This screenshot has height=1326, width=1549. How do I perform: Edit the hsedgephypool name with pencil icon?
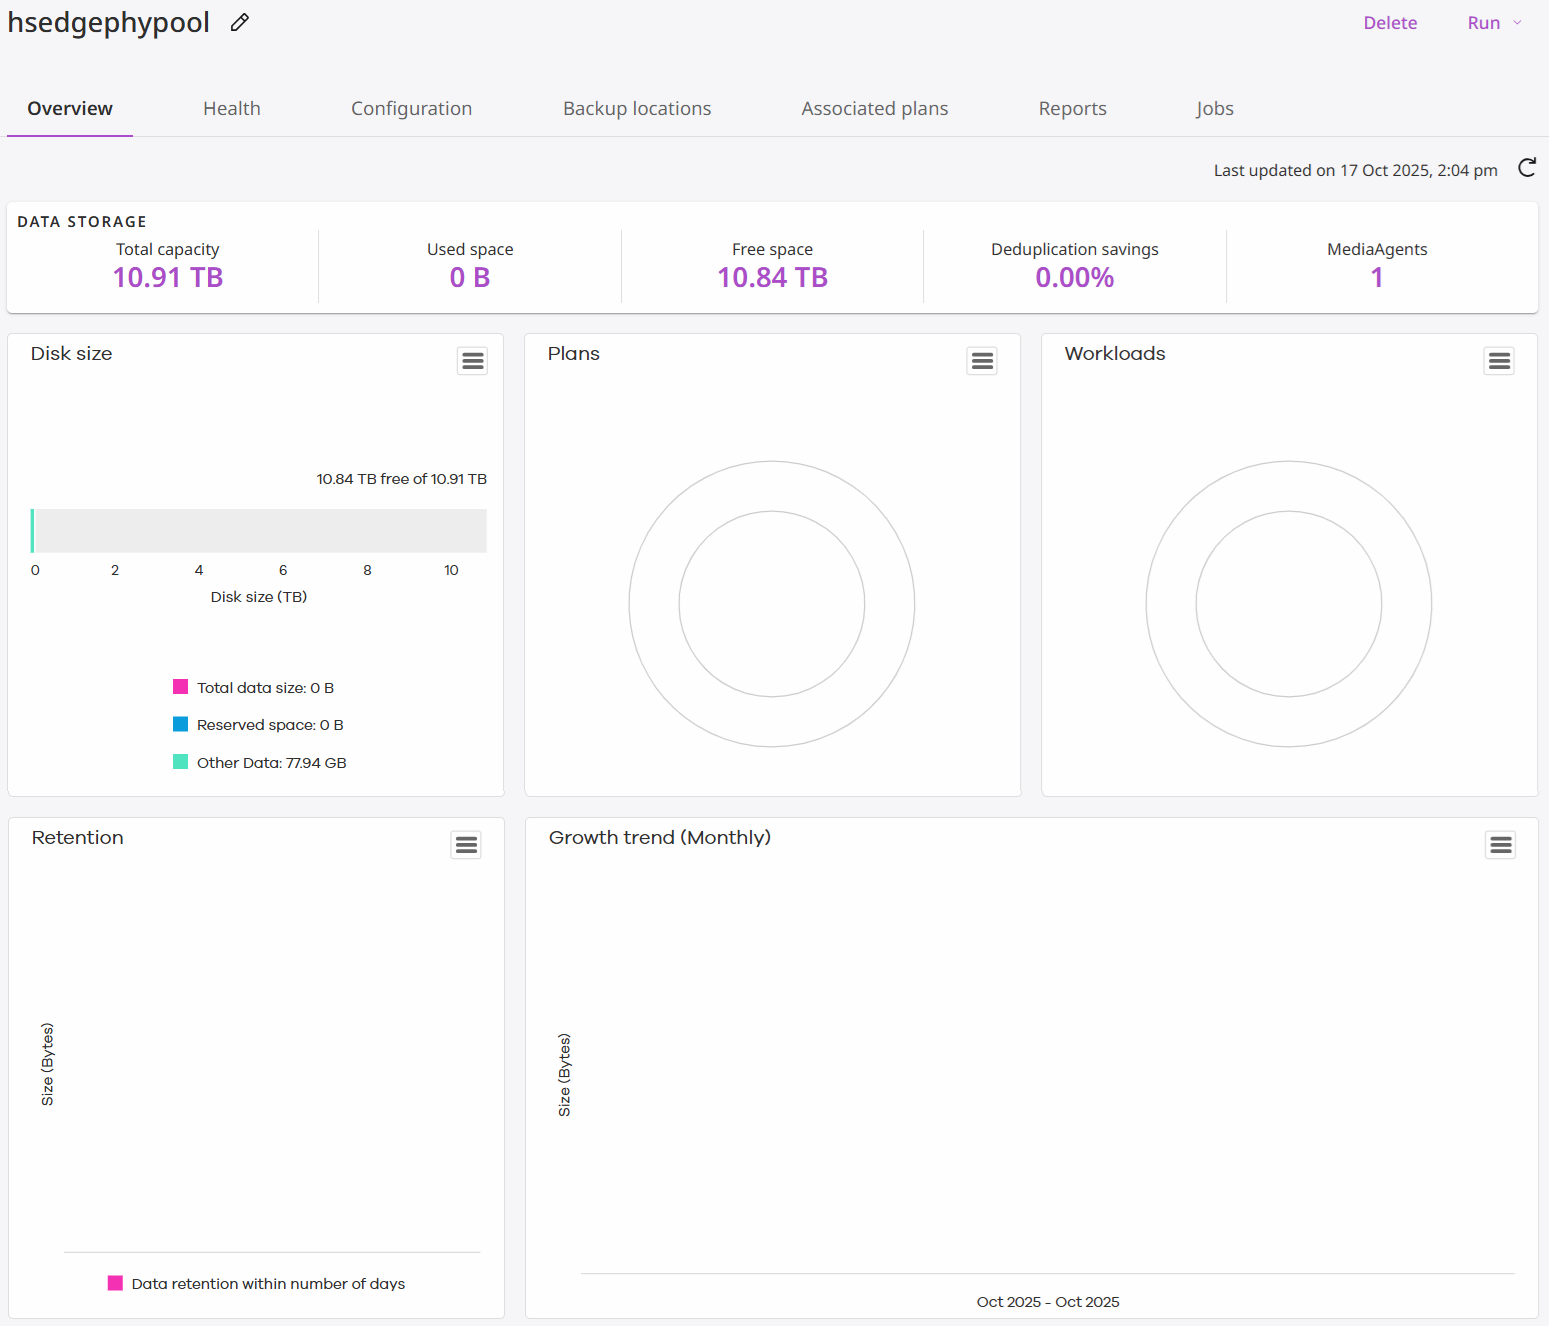(x=239, y=22)
